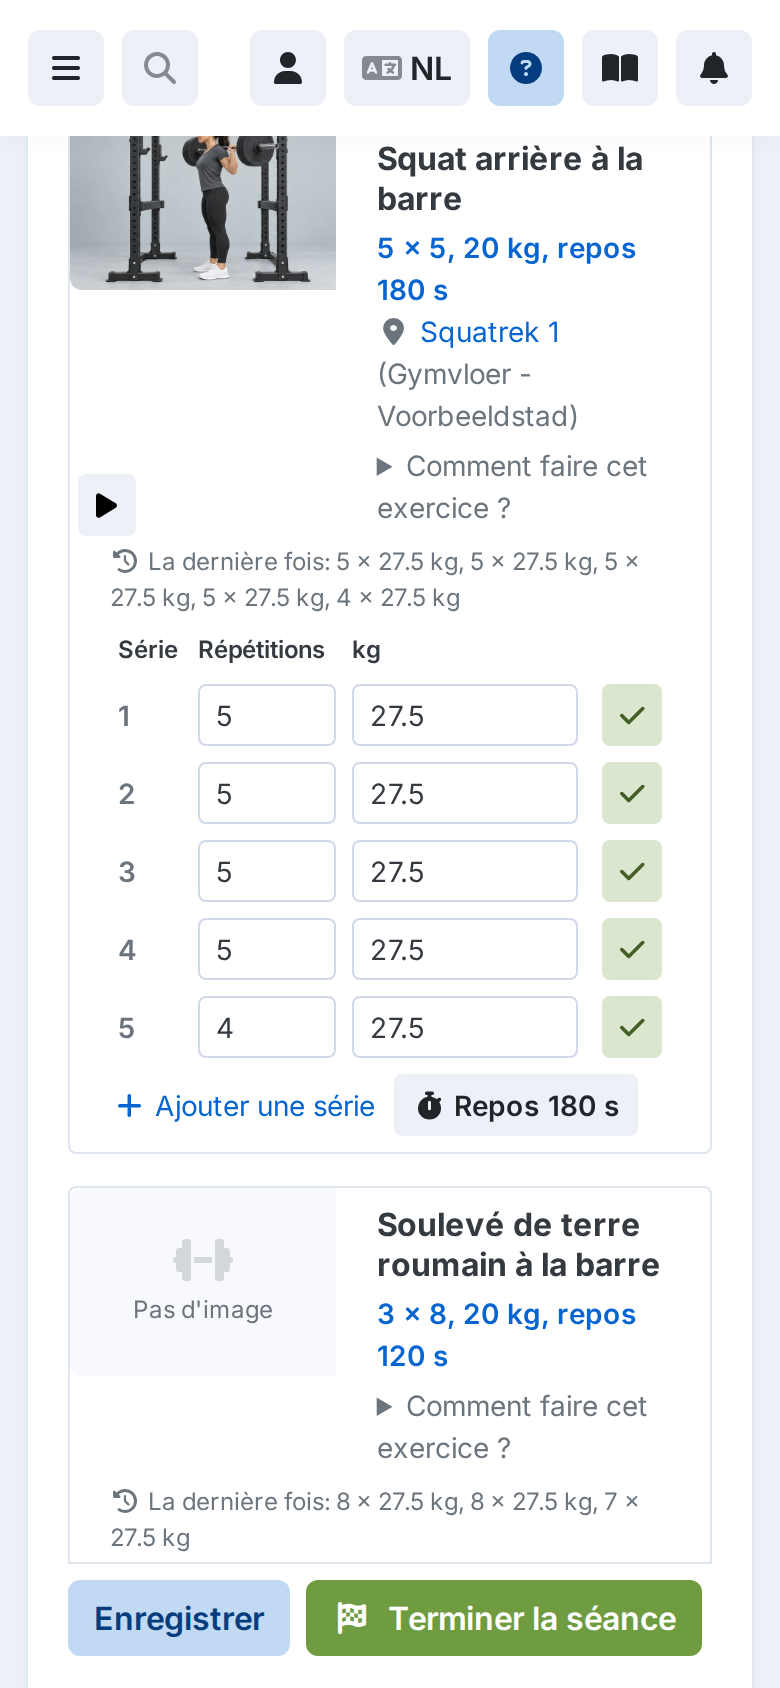The height and width of the screenshot is (1688, 780).
Task: Start the Repos 180 s timer
Action: click(516, 1105)
